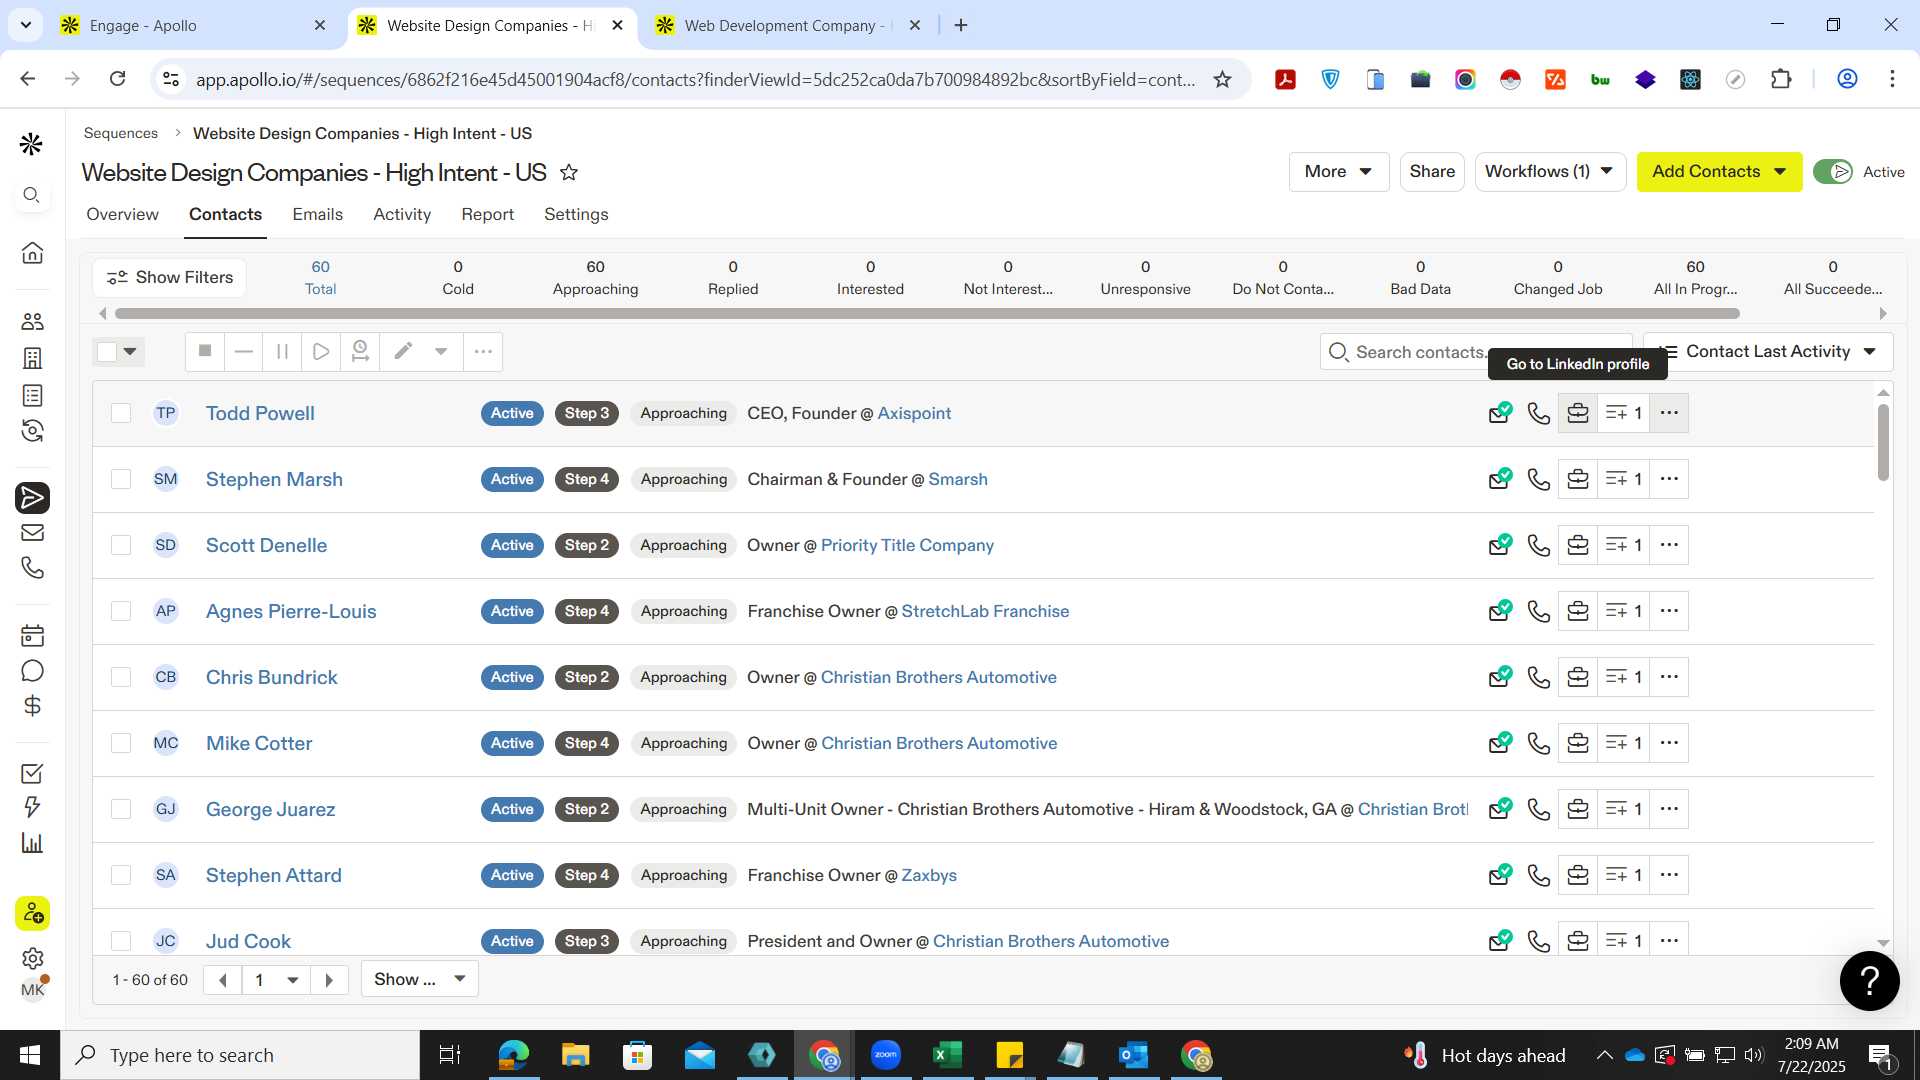Go to Home icon in sidebar
1920x1080 pixels.
pos(32,252)
